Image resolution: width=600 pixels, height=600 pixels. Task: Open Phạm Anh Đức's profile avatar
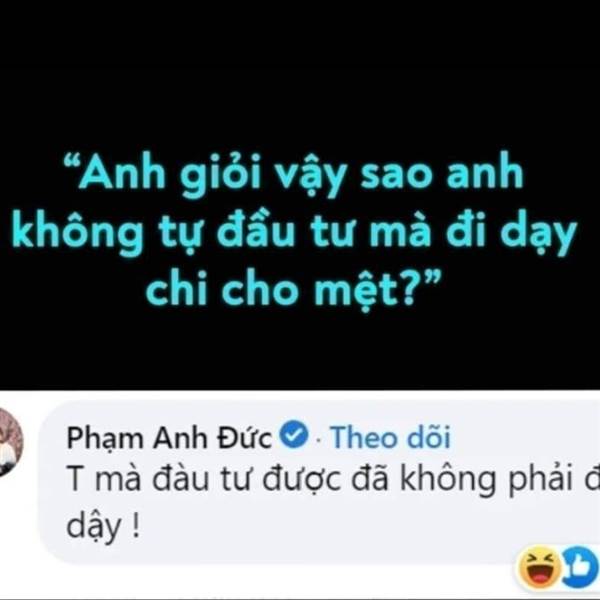pos(11,443)
